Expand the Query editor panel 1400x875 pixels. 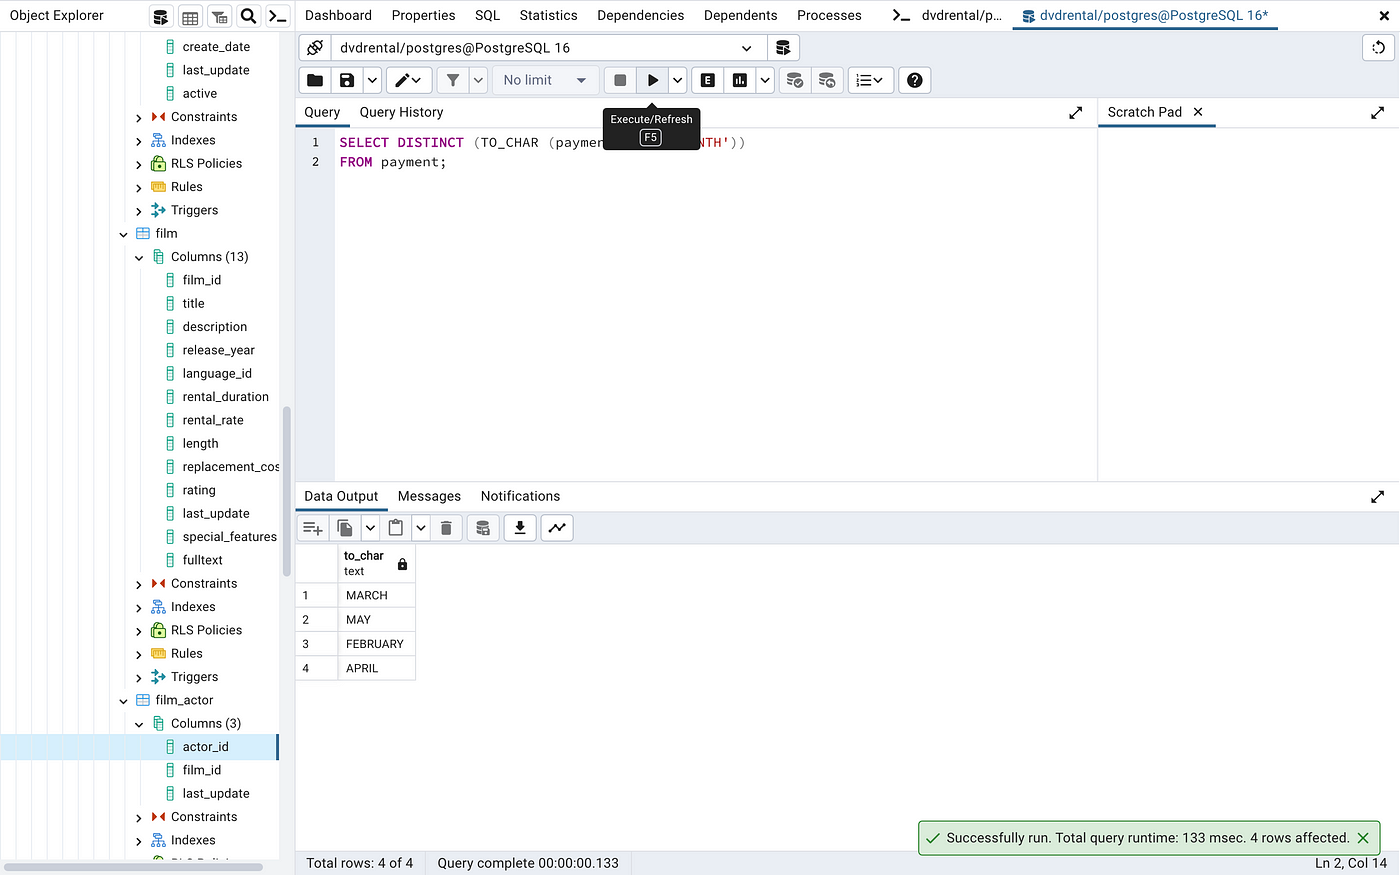[1076, 113]
